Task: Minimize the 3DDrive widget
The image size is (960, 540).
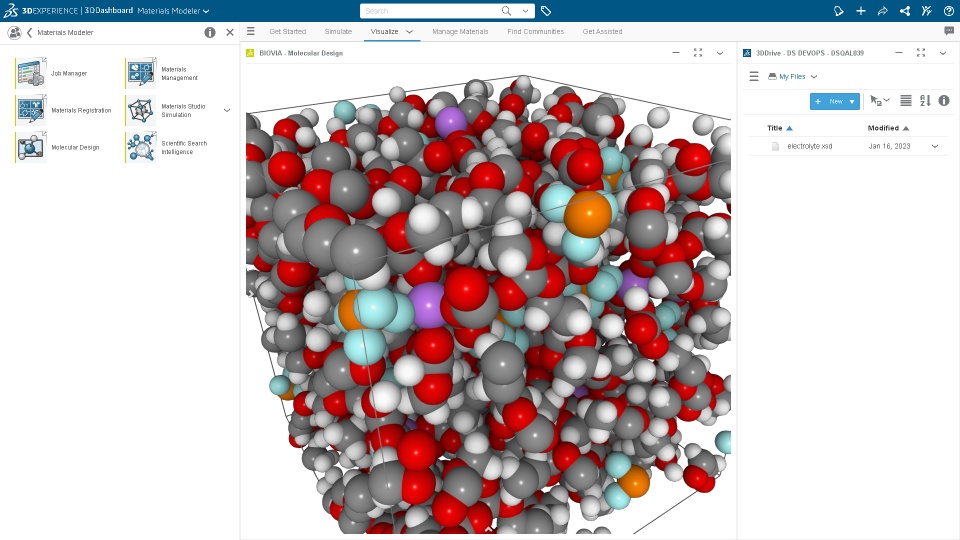Action: (x=899, y=53)
